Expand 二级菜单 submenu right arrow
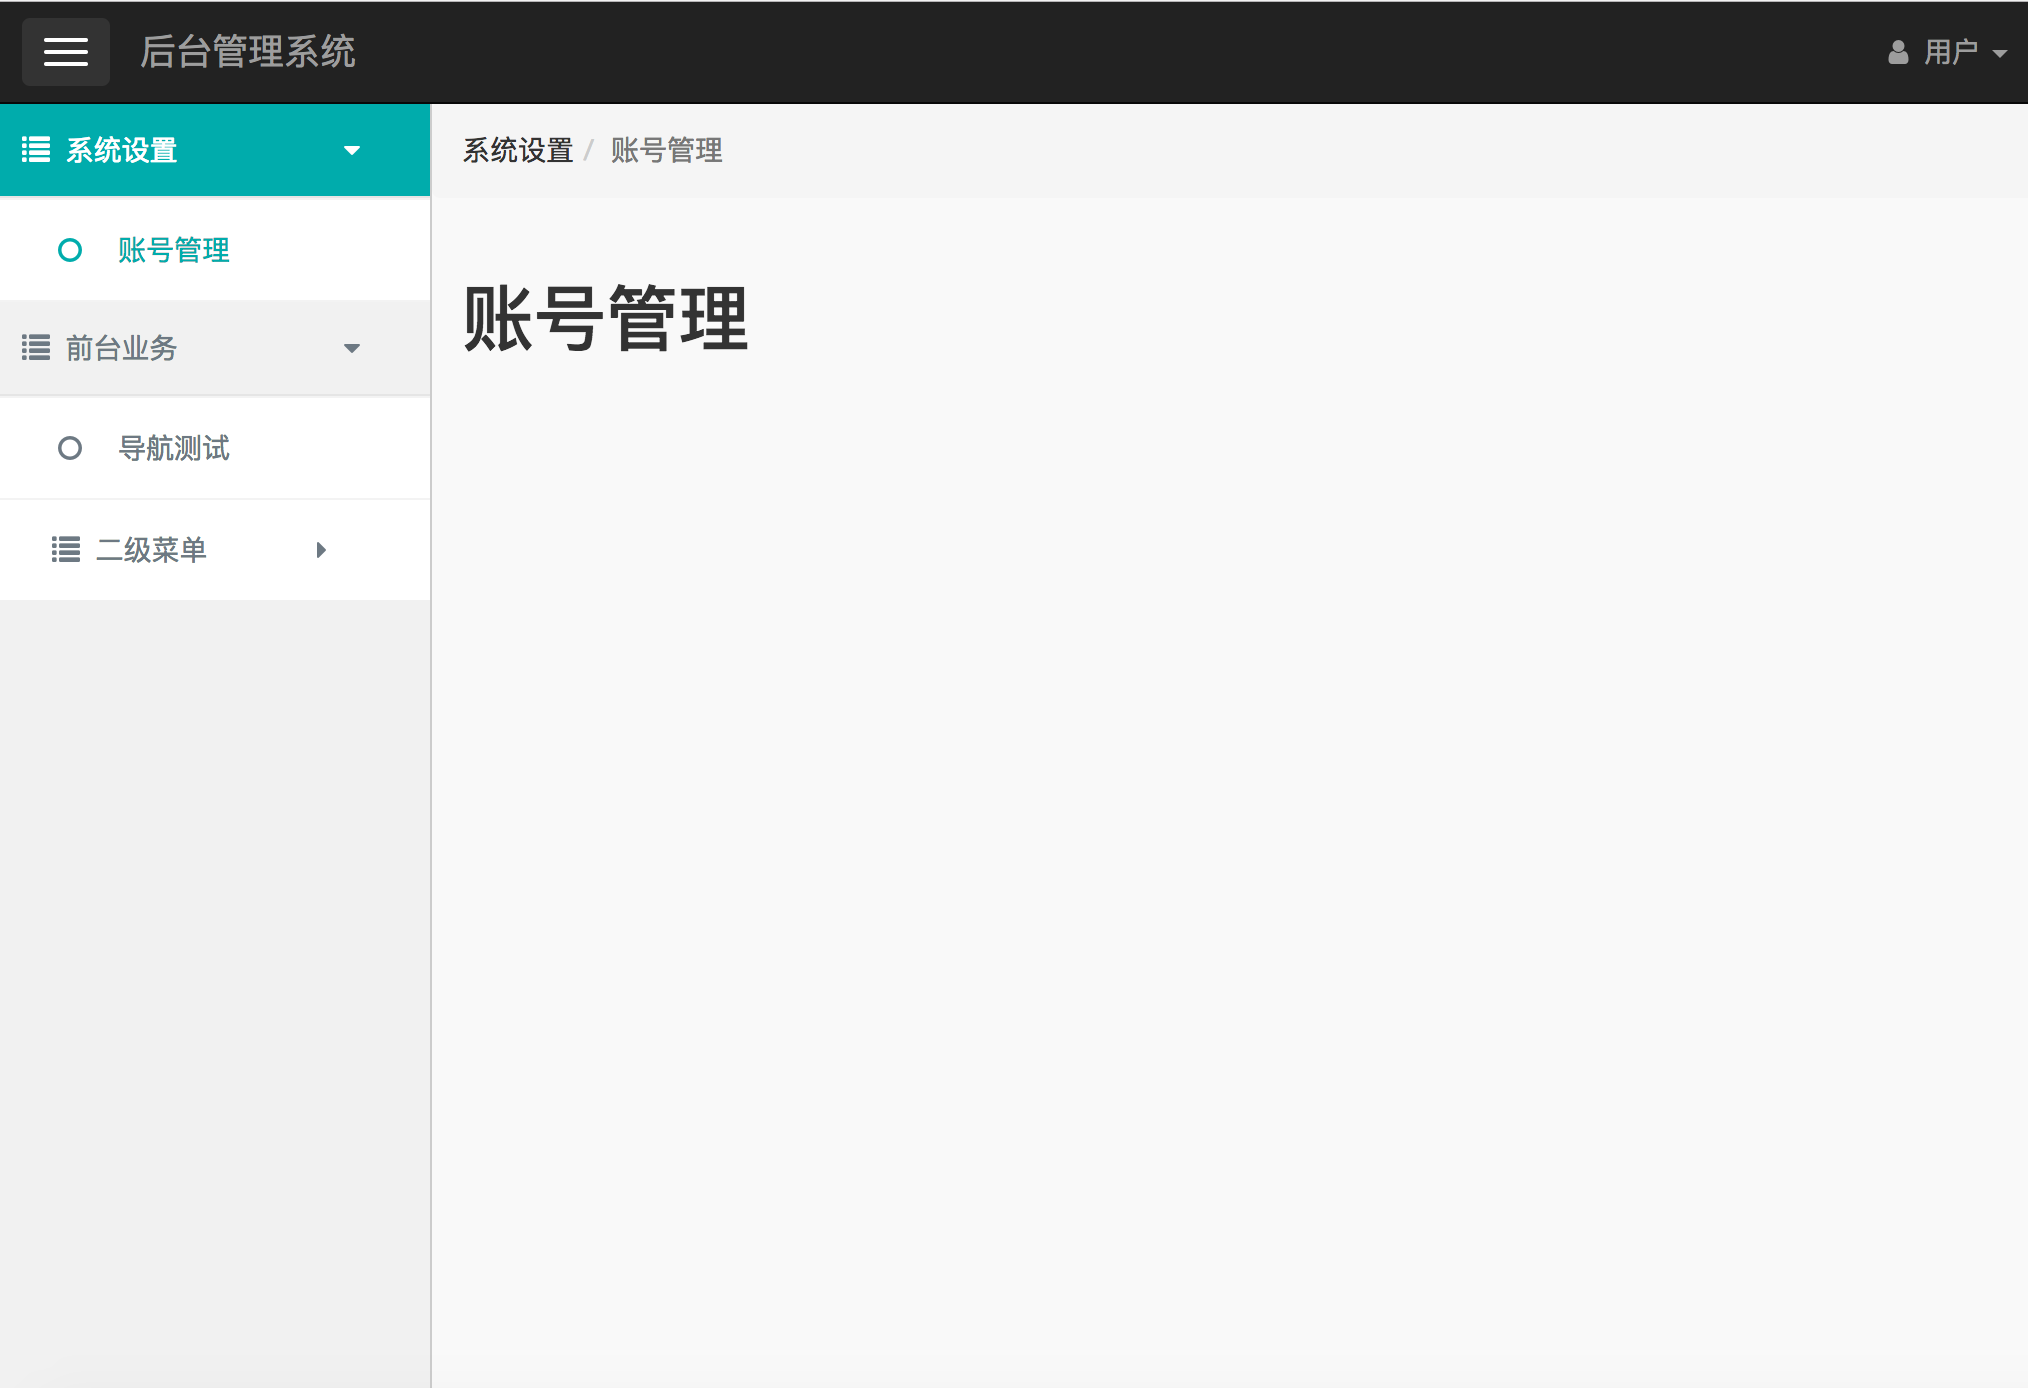 [x=321, y=550]
